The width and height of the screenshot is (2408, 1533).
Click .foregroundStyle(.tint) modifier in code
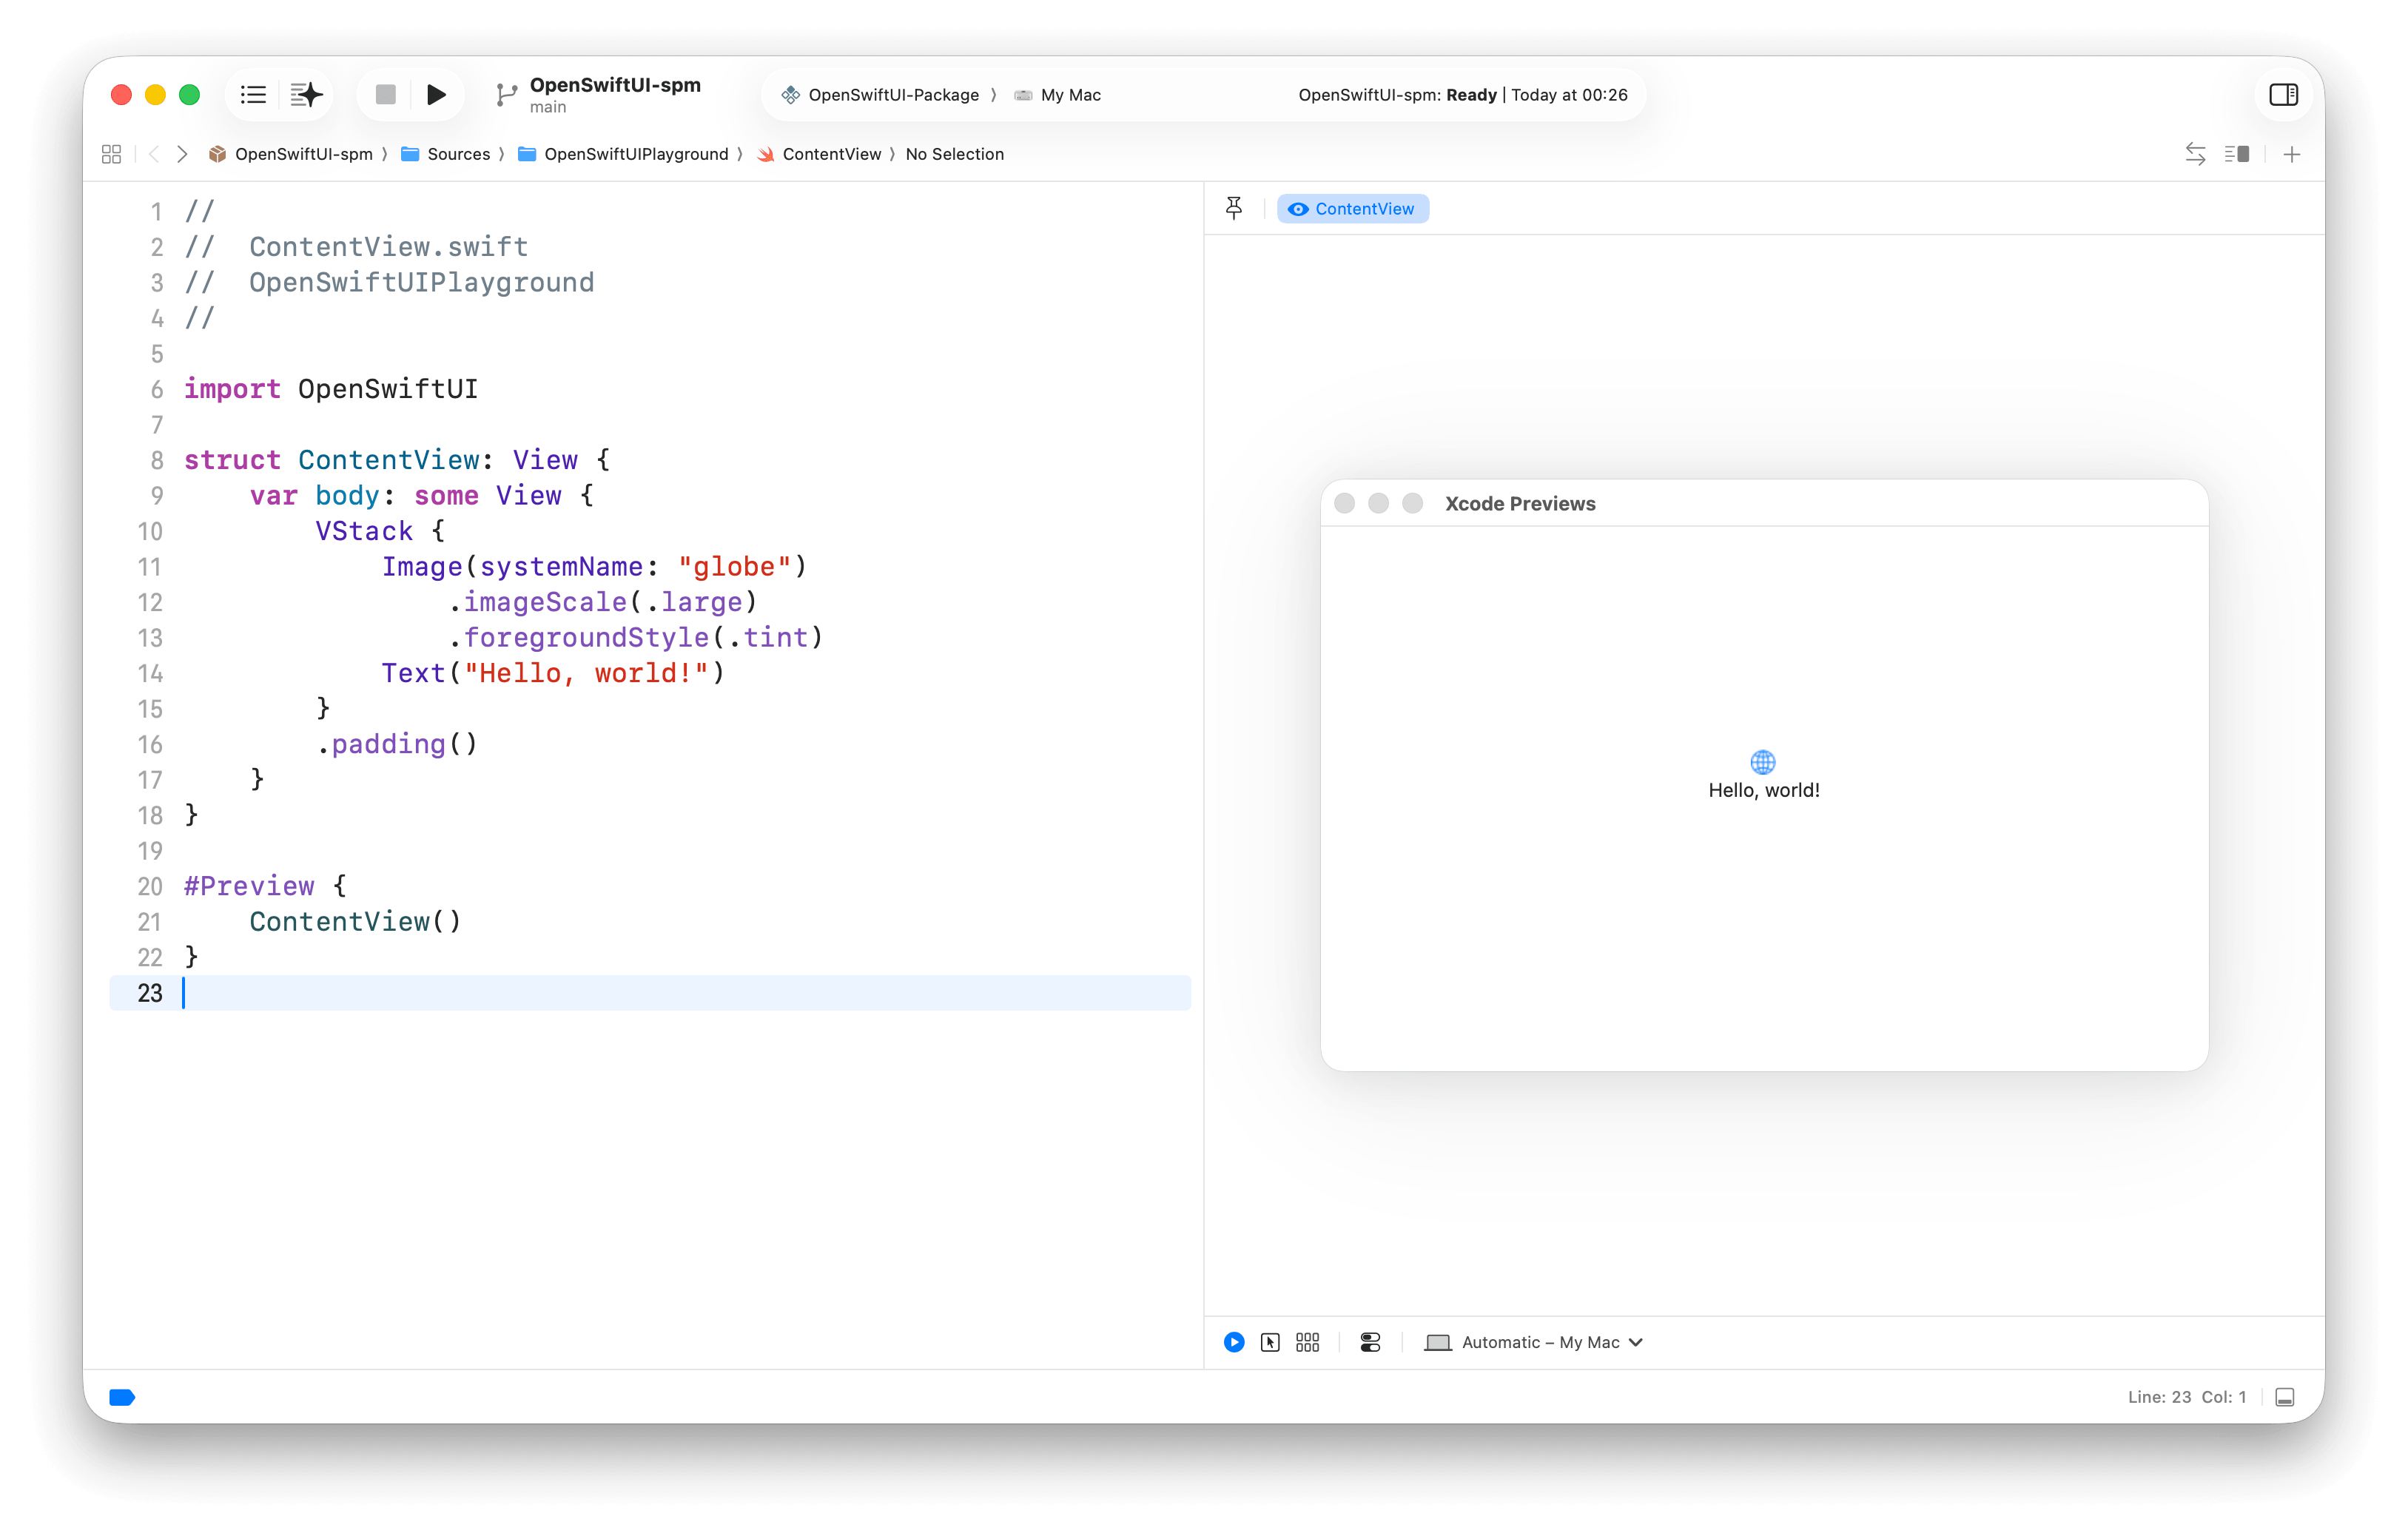click(636, 638)
